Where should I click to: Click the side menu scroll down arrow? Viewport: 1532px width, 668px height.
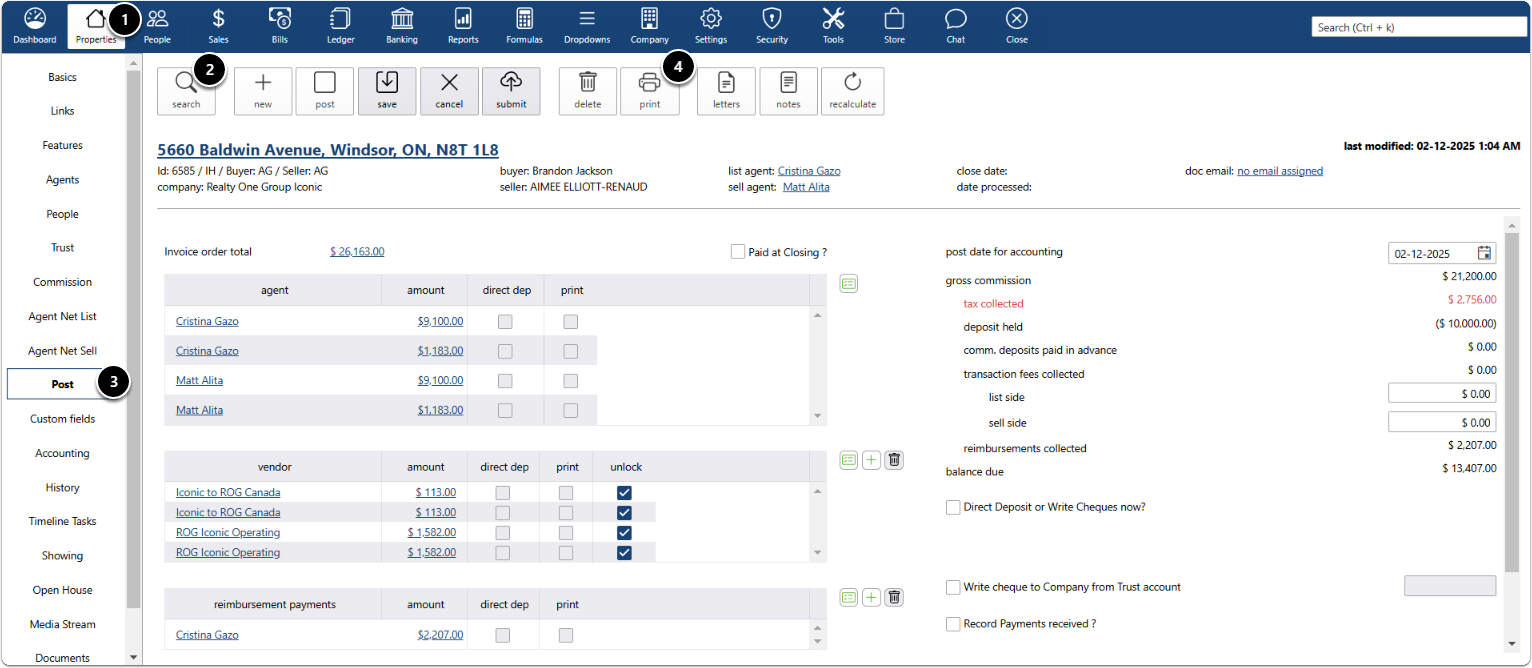click(134, 657)
